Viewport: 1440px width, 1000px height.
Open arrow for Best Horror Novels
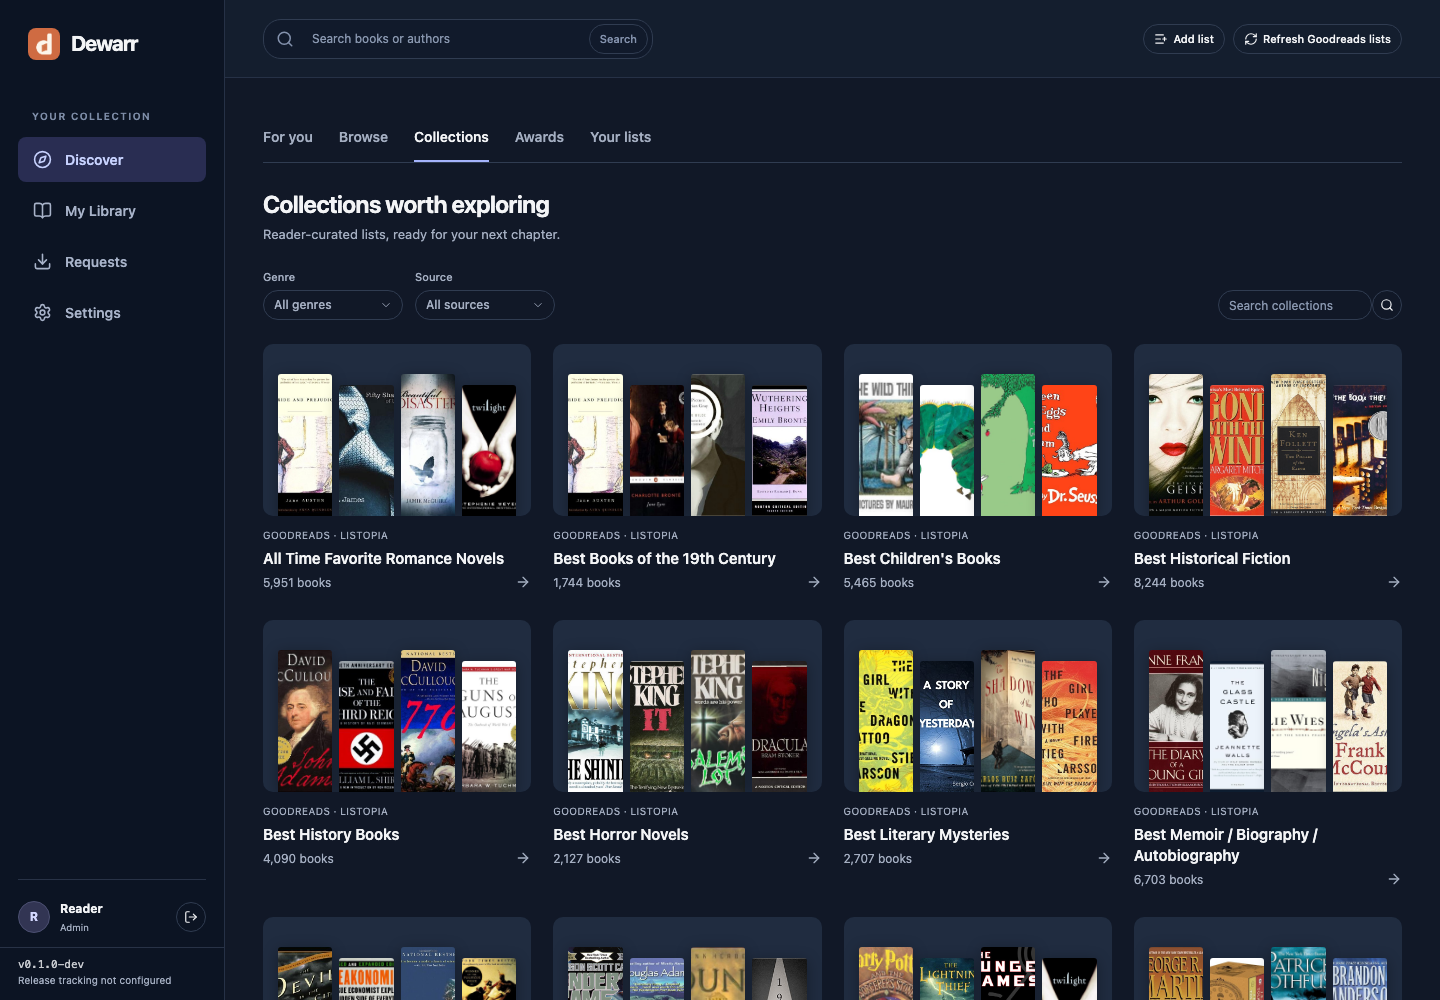[x=814, y=858]
